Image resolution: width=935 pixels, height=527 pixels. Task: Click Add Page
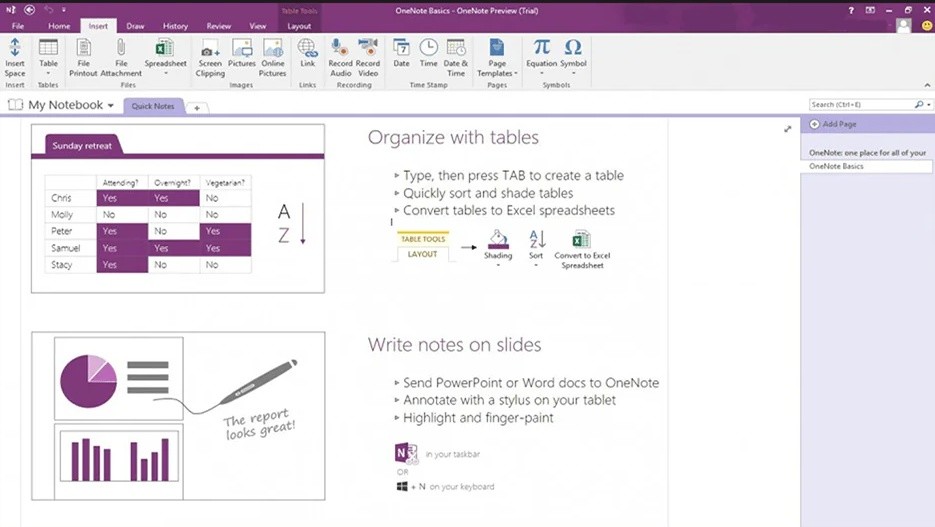[x=833, y=124]
